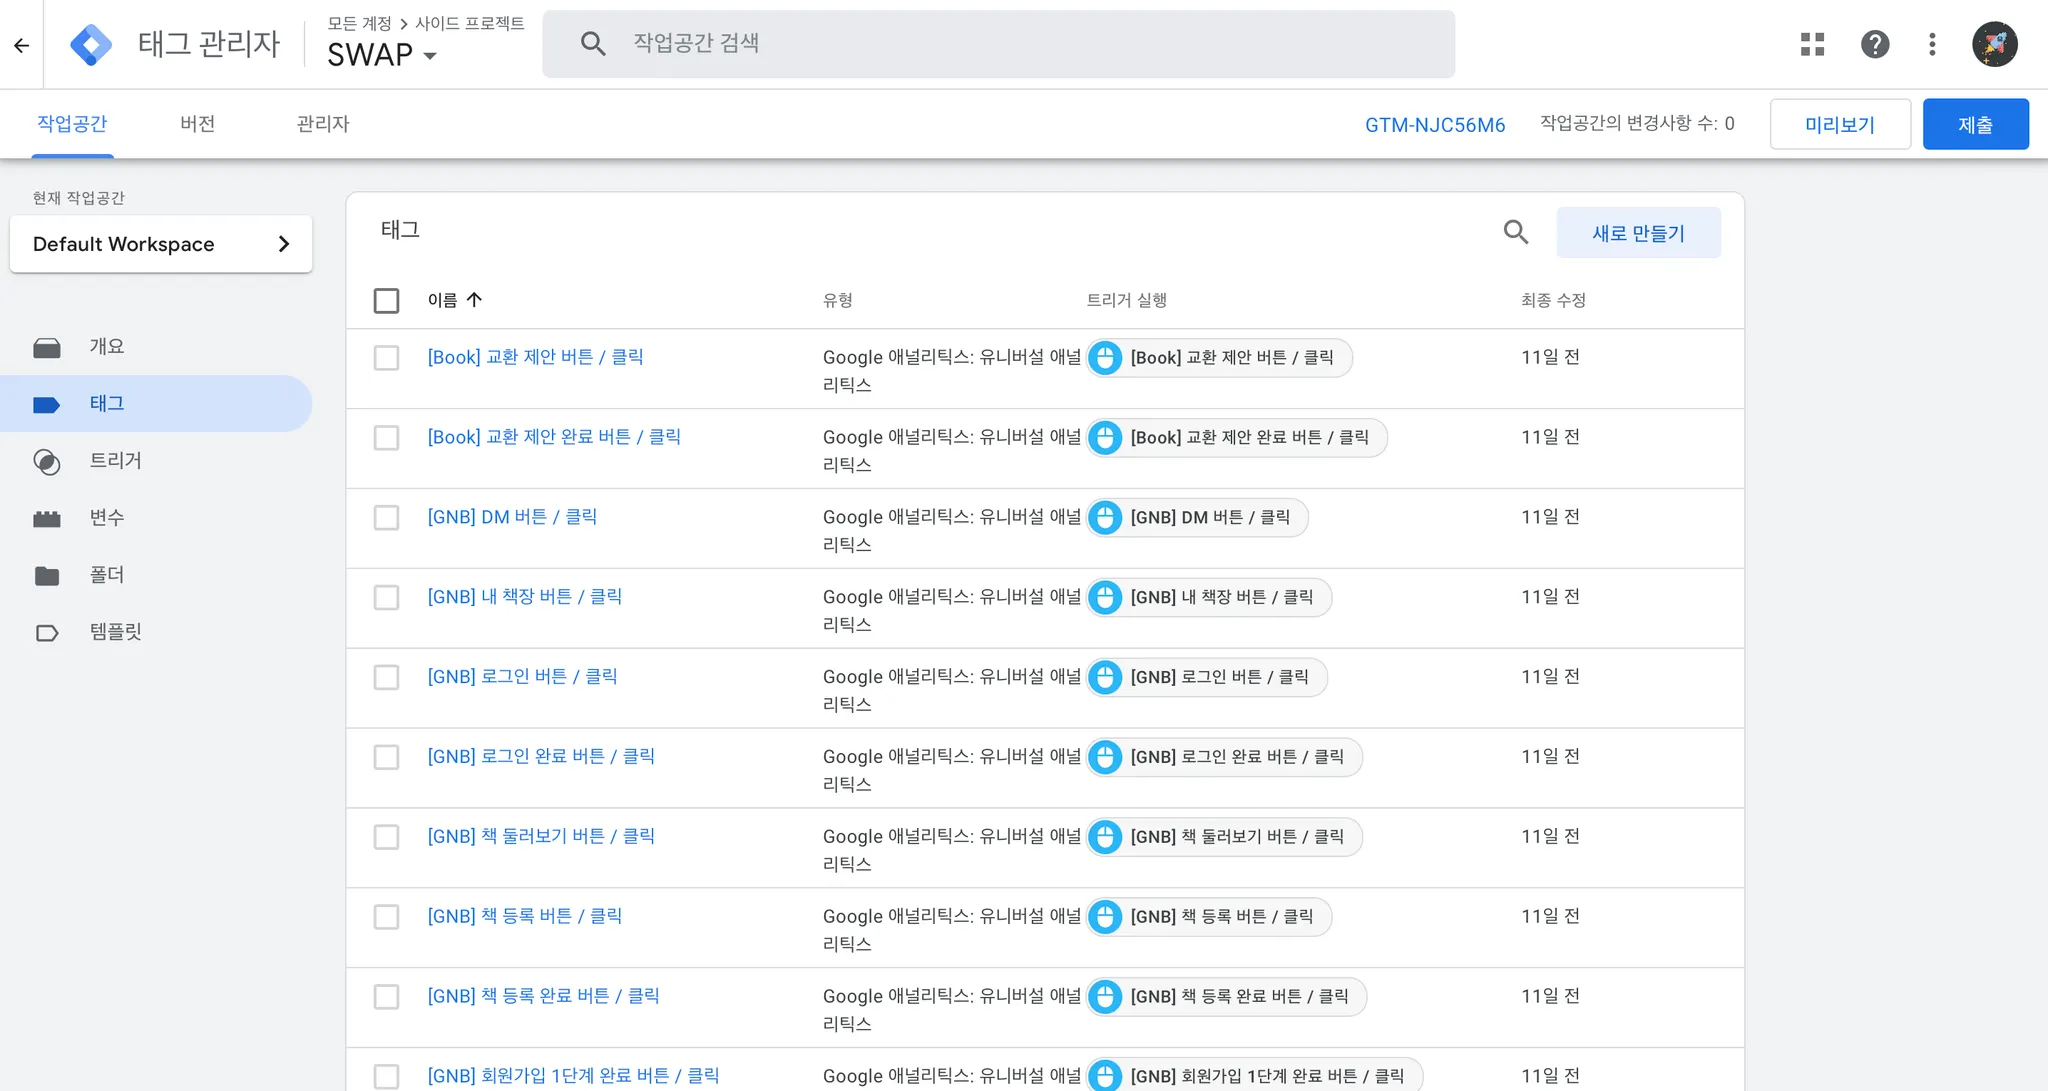Open the help question mark icon
The image size is (2048, 1091).
1874,44
